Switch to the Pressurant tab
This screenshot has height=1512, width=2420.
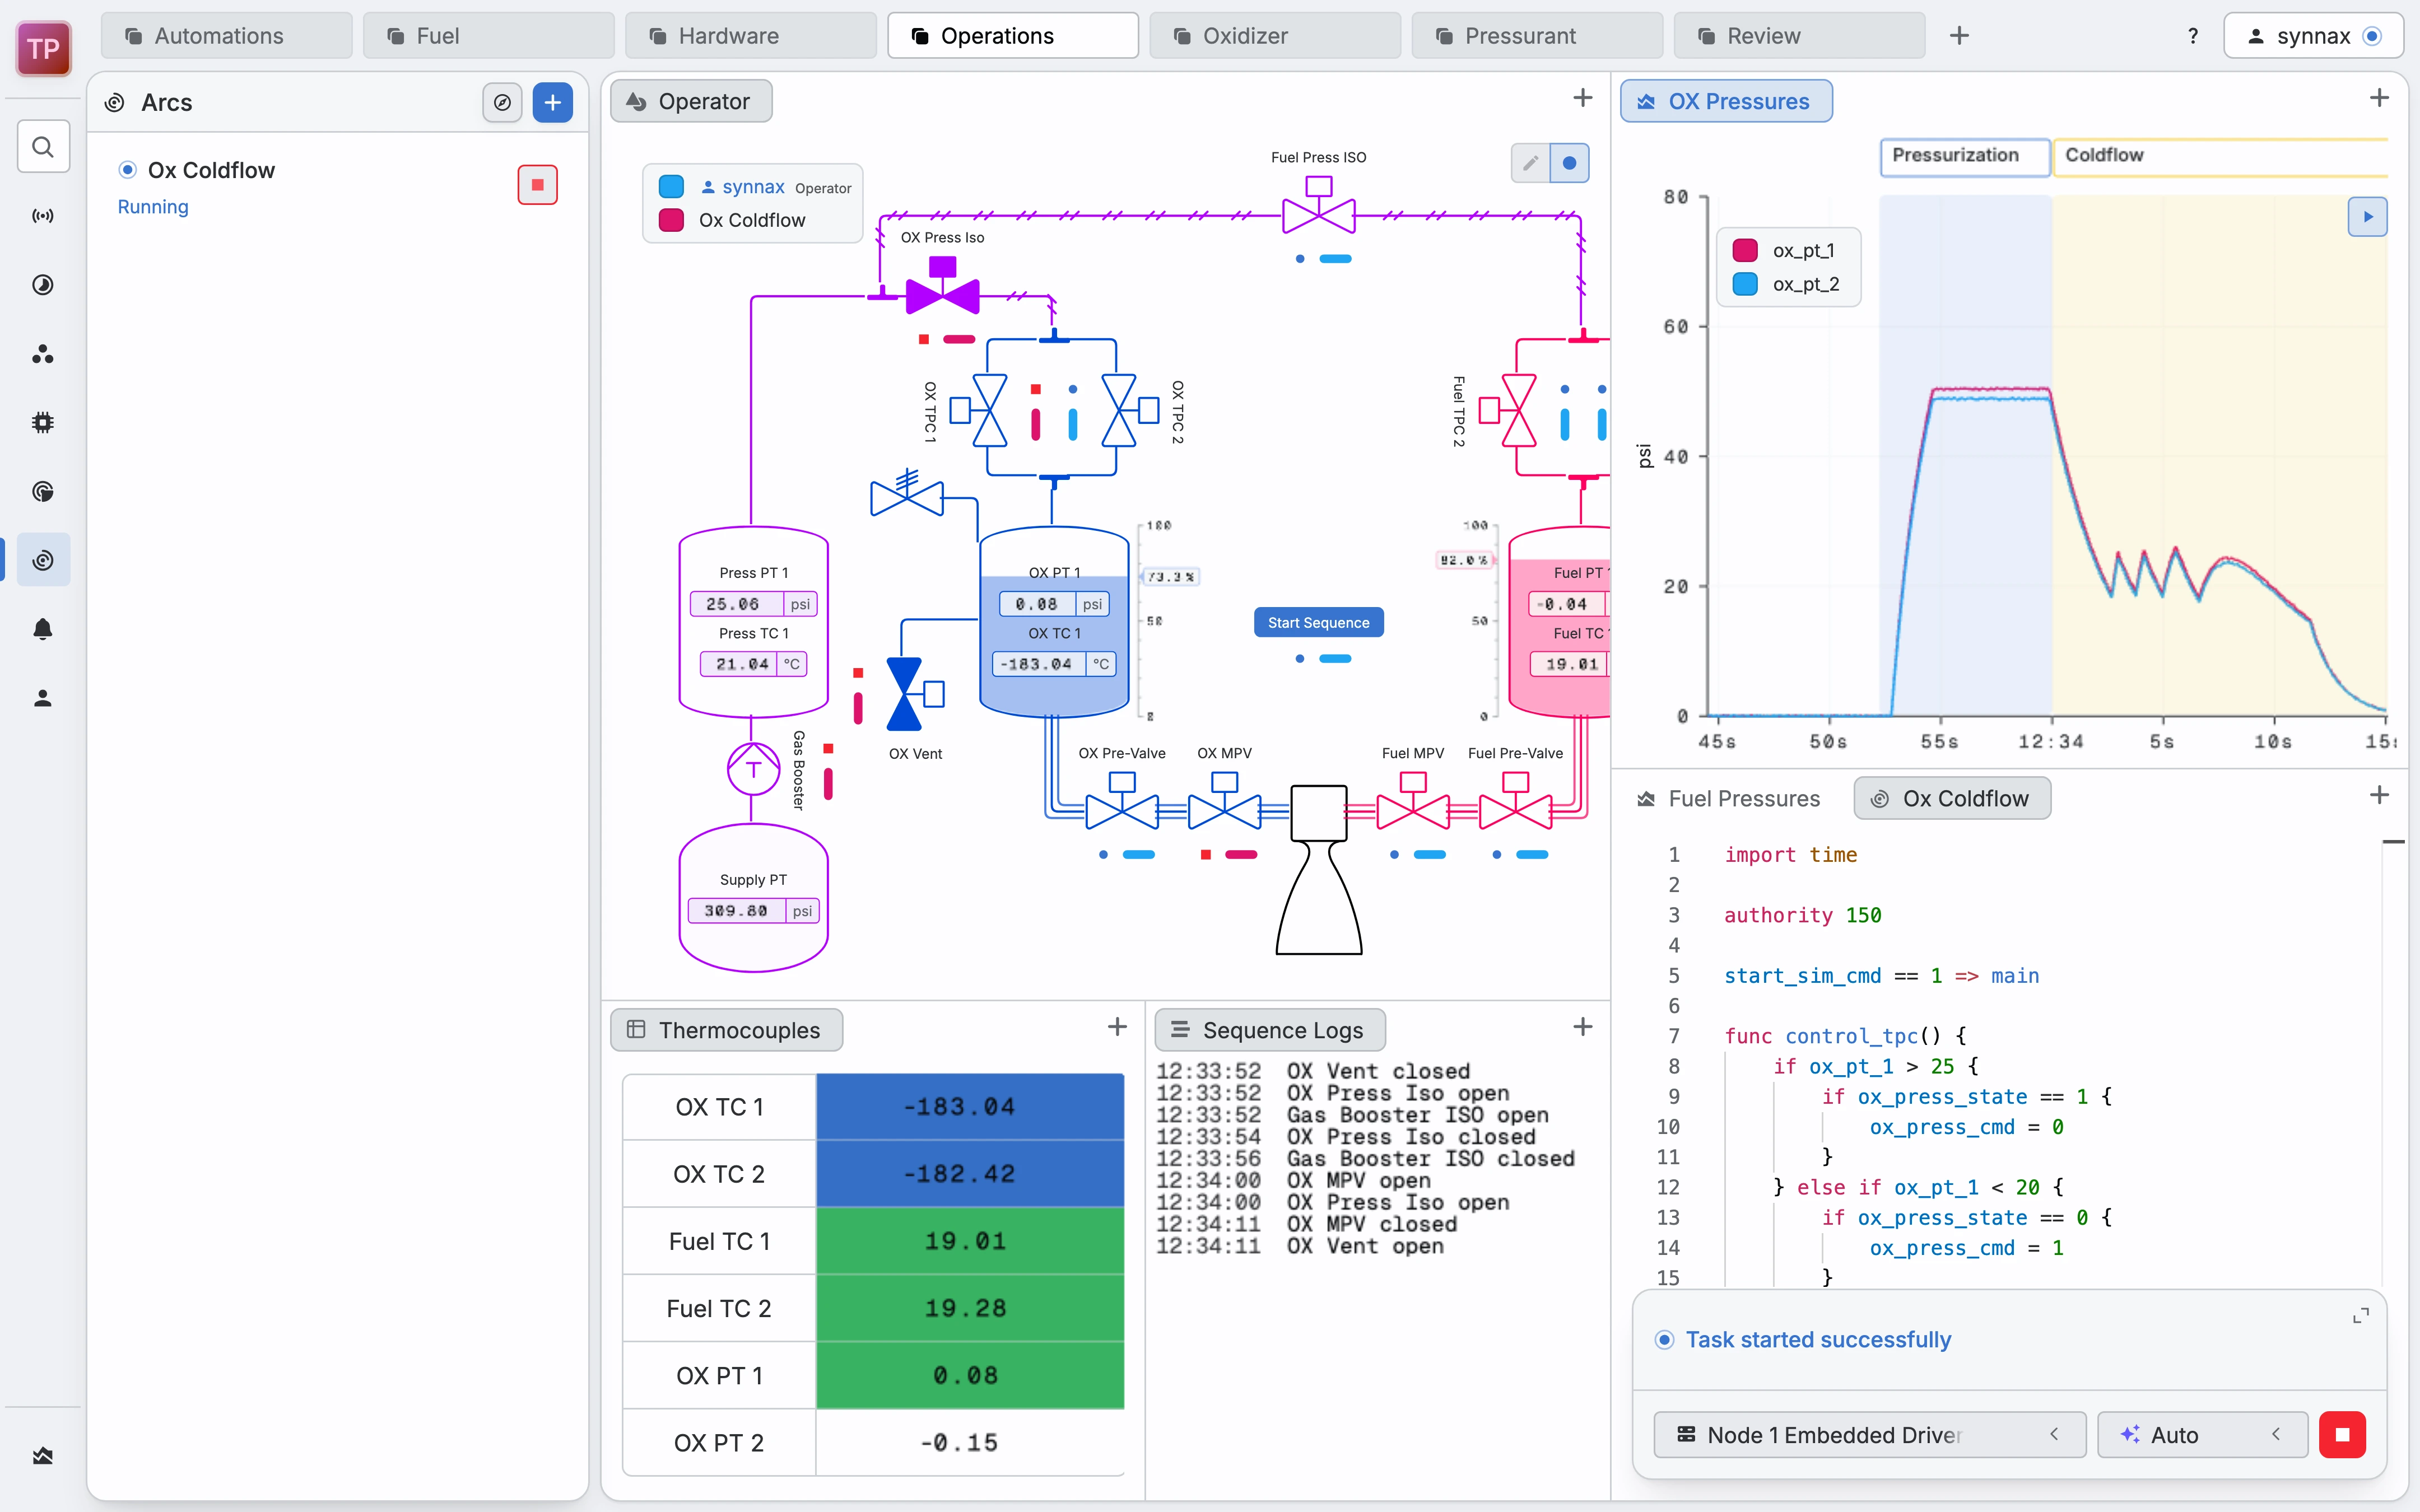click(x=1537, y=36)
